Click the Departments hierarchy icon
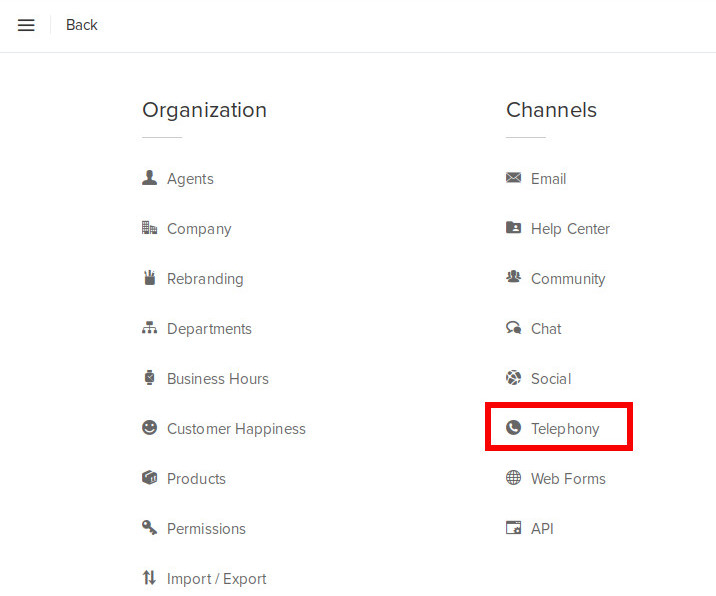 [150, 328]
